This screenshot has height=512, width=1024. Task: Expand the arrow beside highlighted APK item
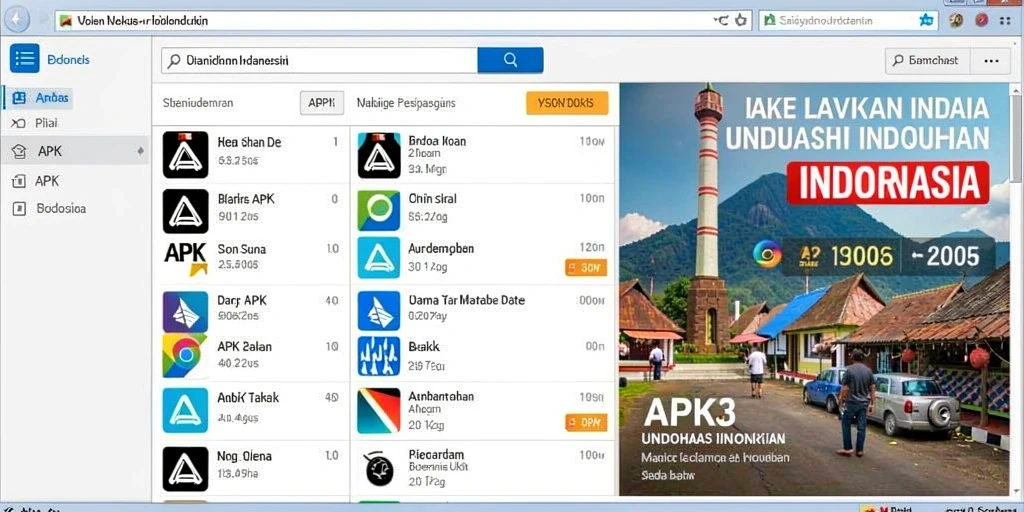point(140,151)
